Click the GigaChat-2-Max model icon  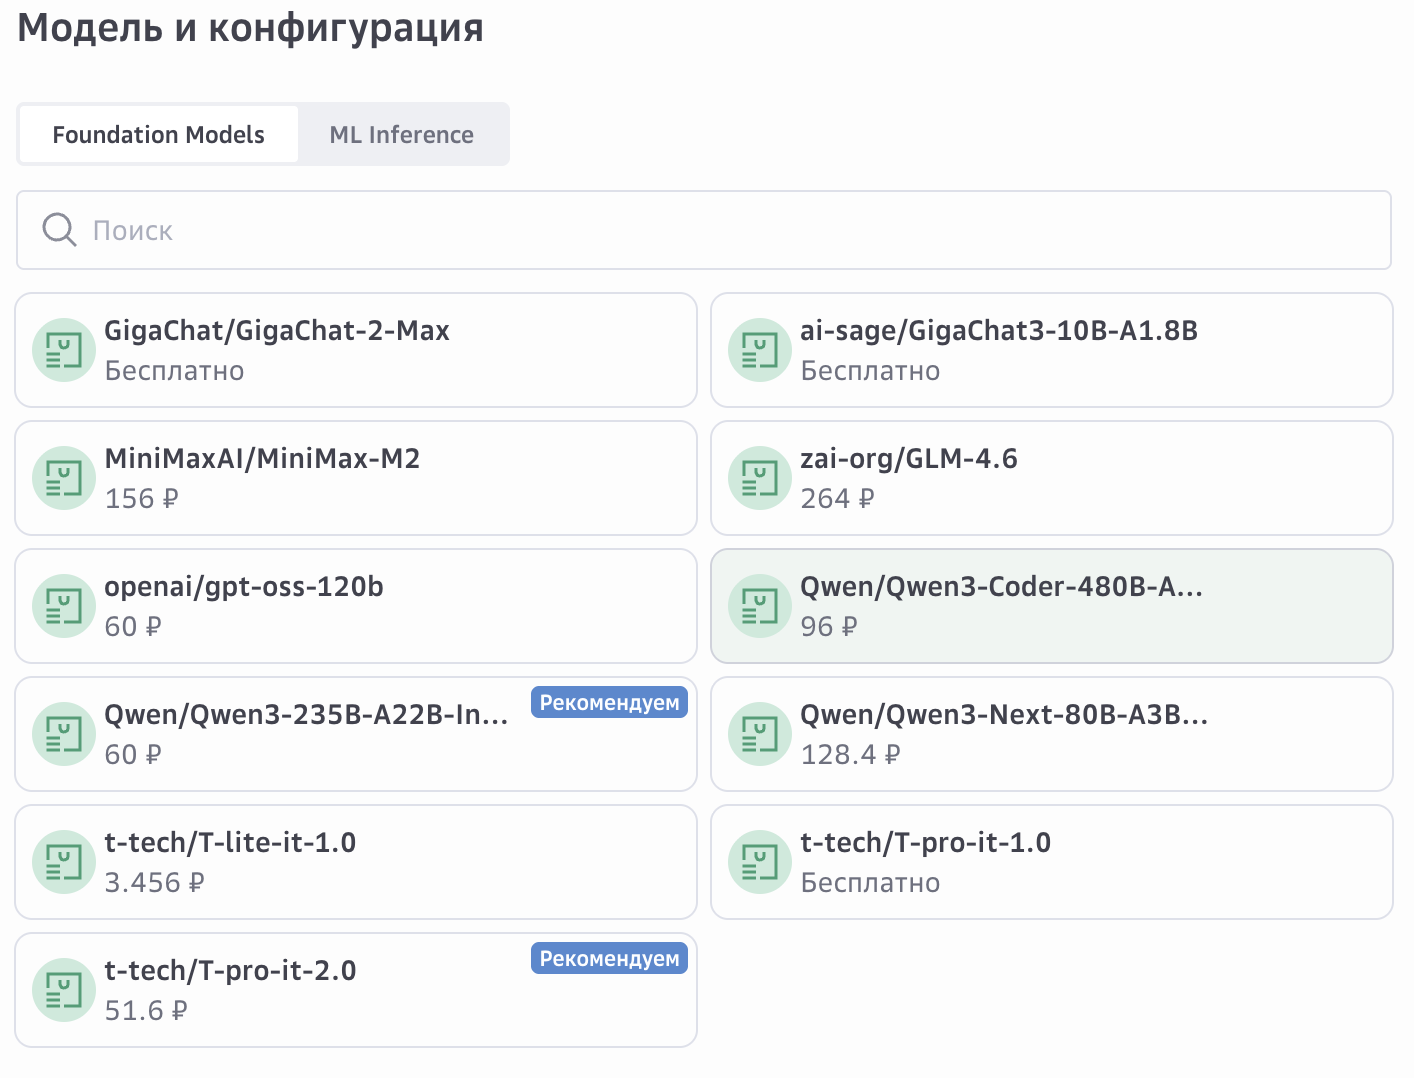64,350
